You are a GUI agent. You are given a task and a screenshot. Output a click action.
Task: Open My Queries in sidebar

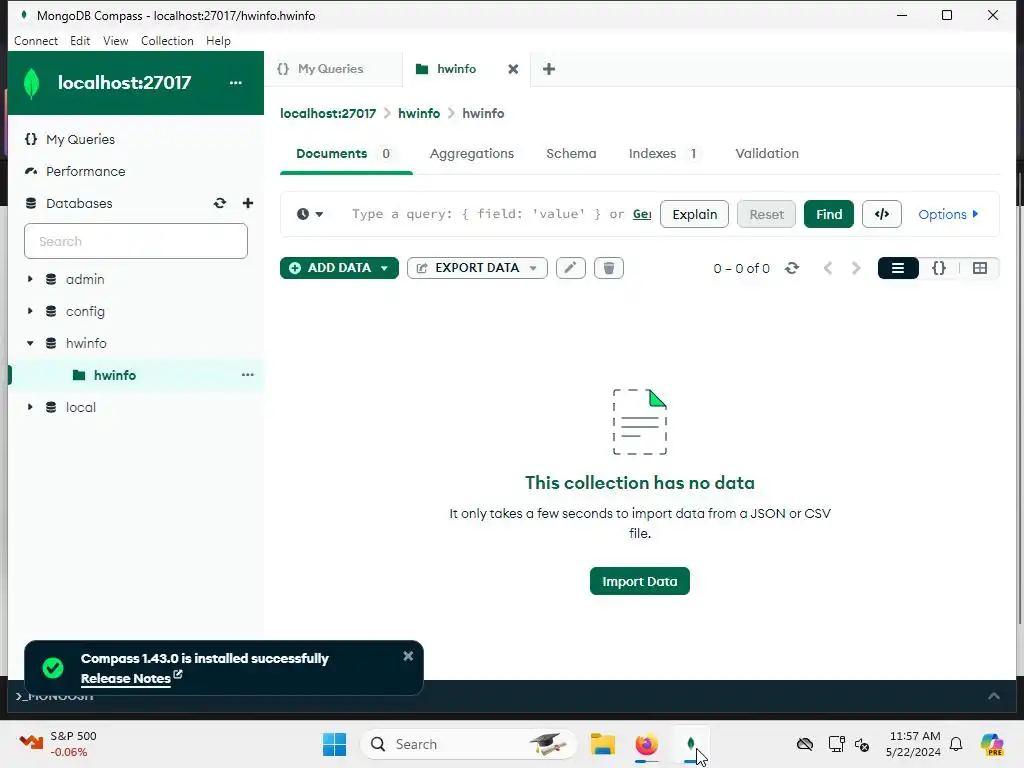[80, 139]
